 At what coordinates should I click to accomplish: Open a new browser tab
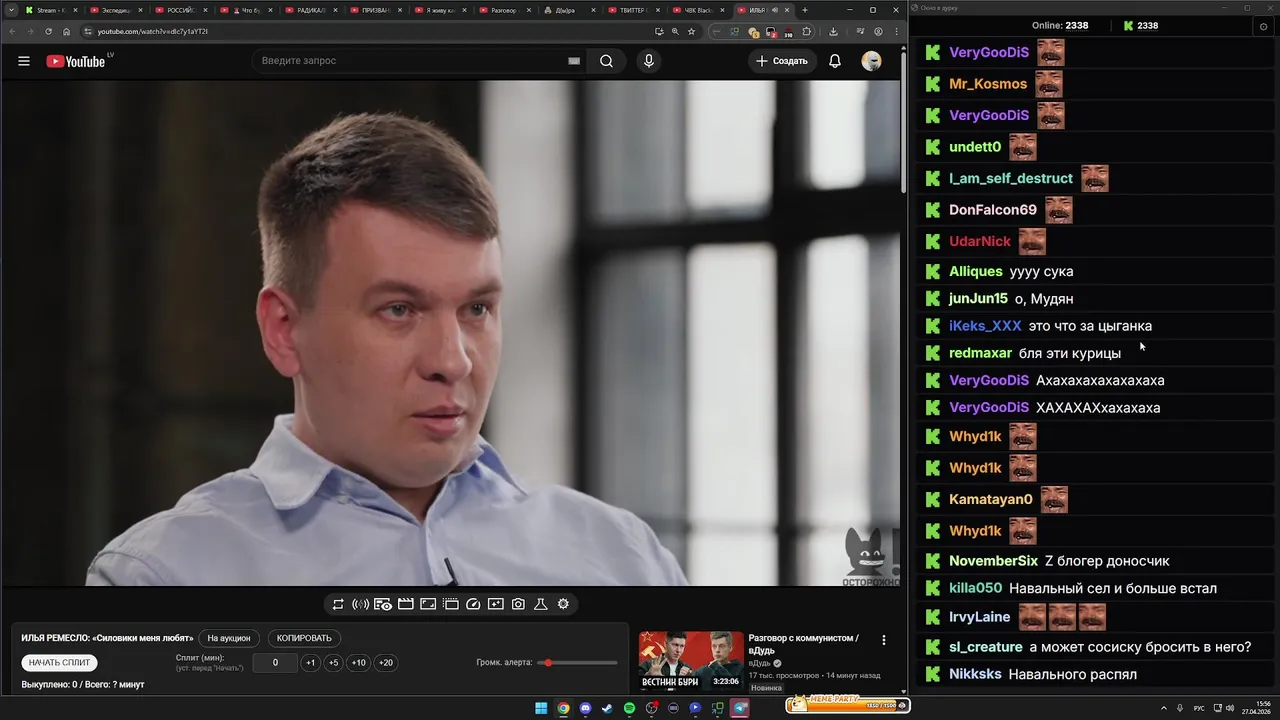click(x=805, y=10)
